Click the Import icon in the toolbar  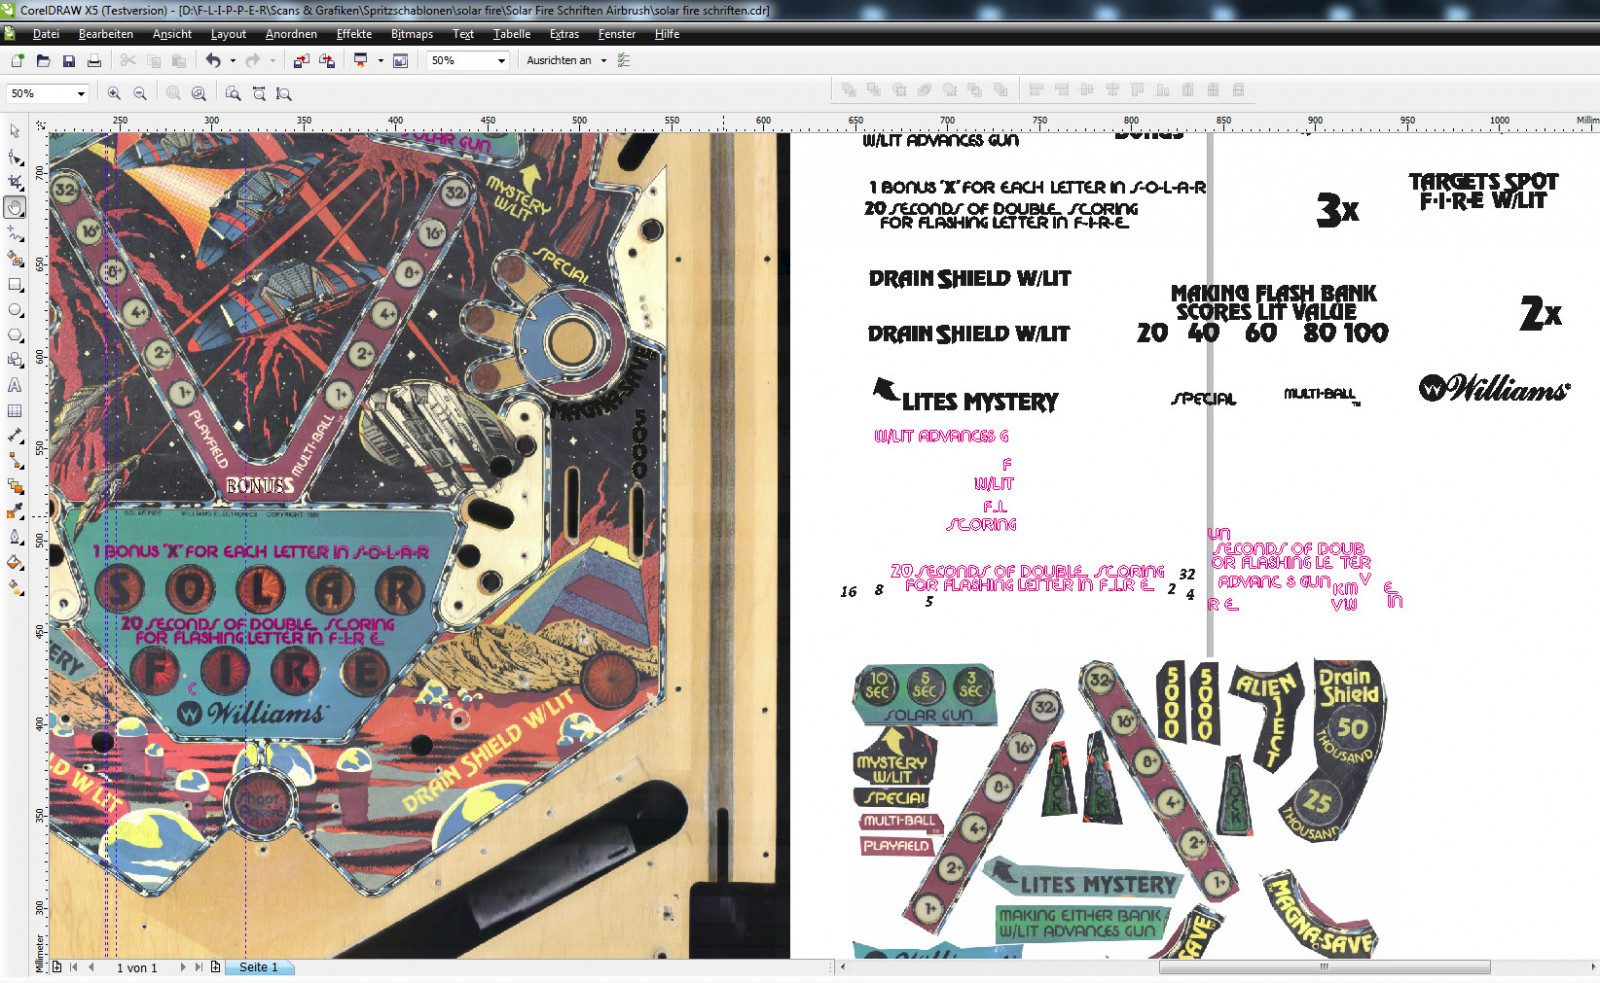(x=301, y=61)
